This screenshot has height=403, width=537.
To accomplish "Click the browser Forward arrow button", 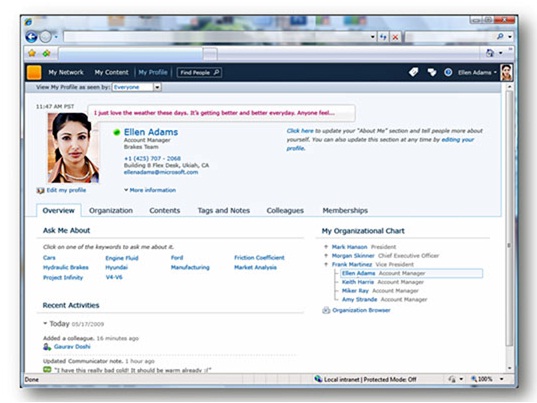I will [45, 37].
